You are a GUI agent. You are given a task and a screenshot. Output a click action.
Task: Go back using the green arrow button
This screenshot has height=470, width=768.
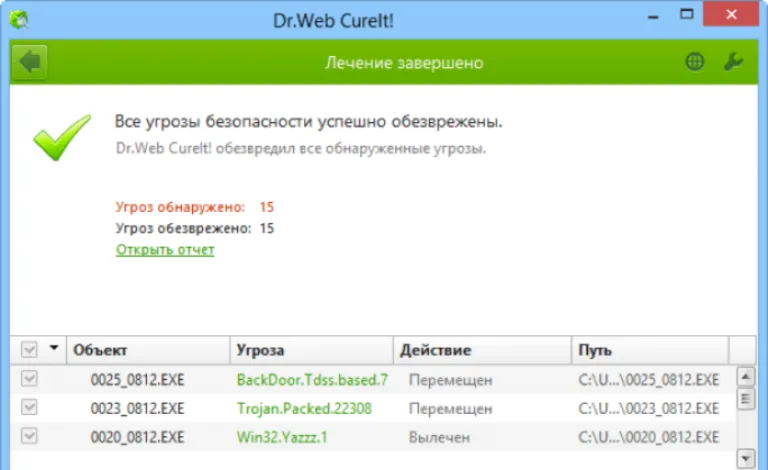click(30, 62)
